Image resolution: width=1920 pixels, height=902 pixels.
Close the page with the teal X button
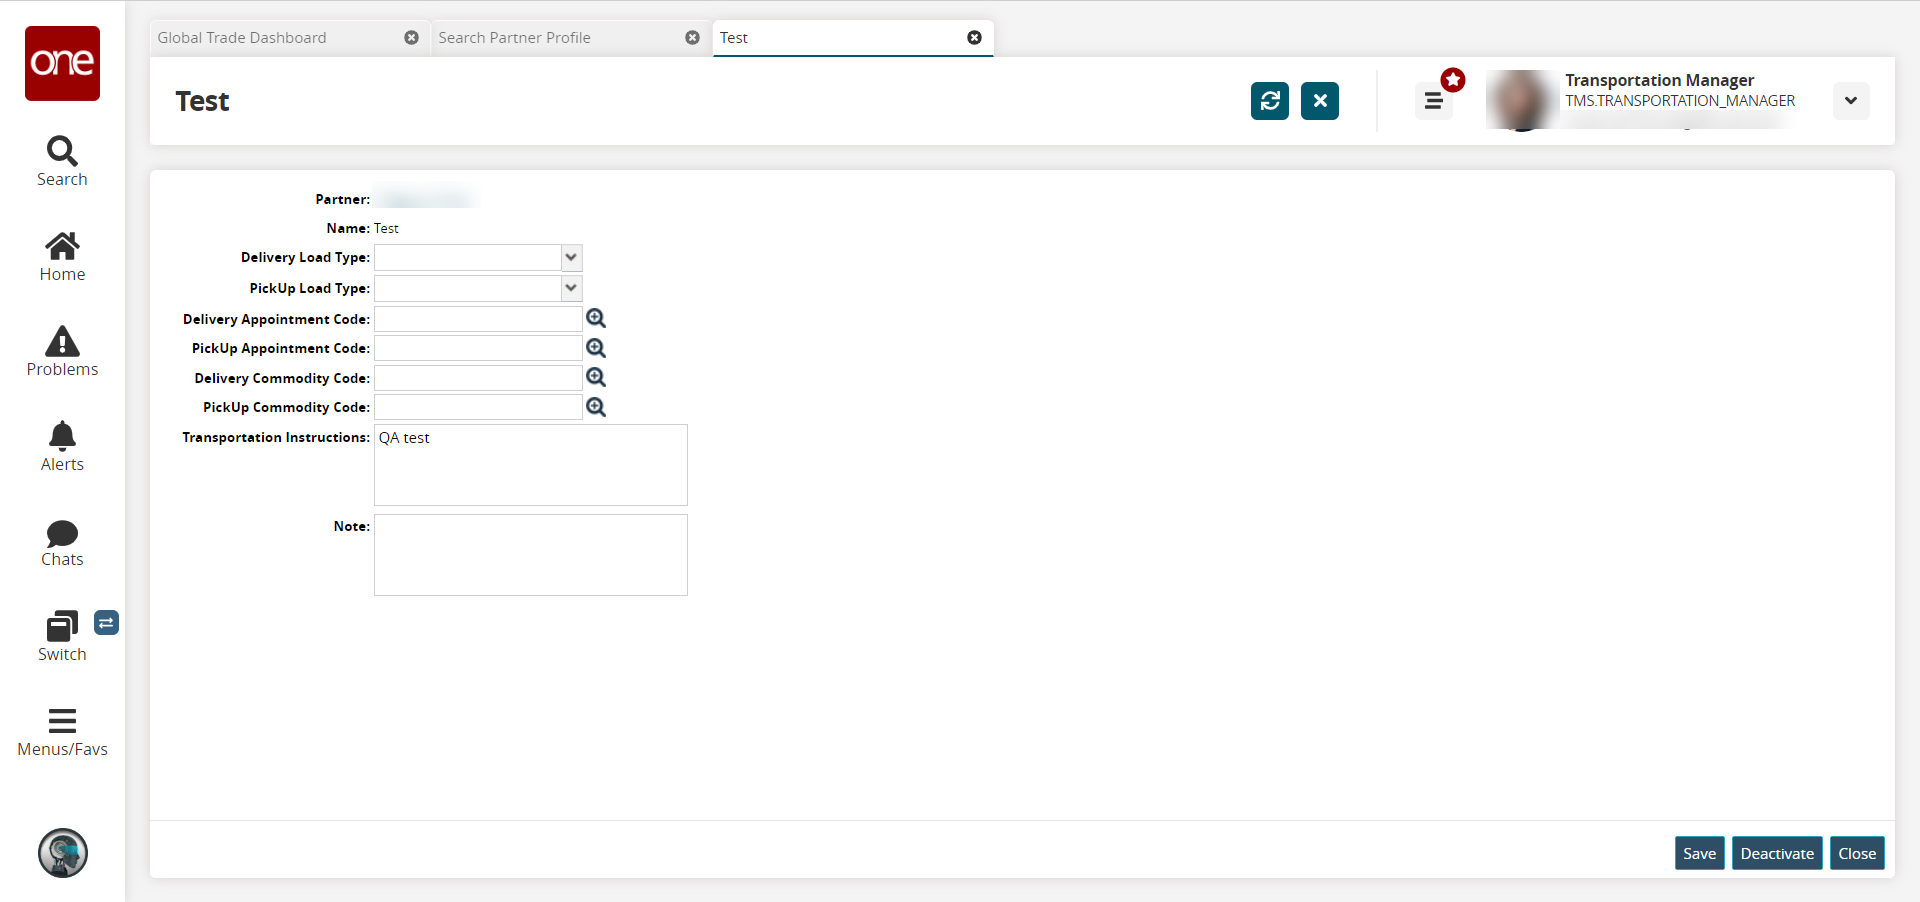[x=1320, y=101]
